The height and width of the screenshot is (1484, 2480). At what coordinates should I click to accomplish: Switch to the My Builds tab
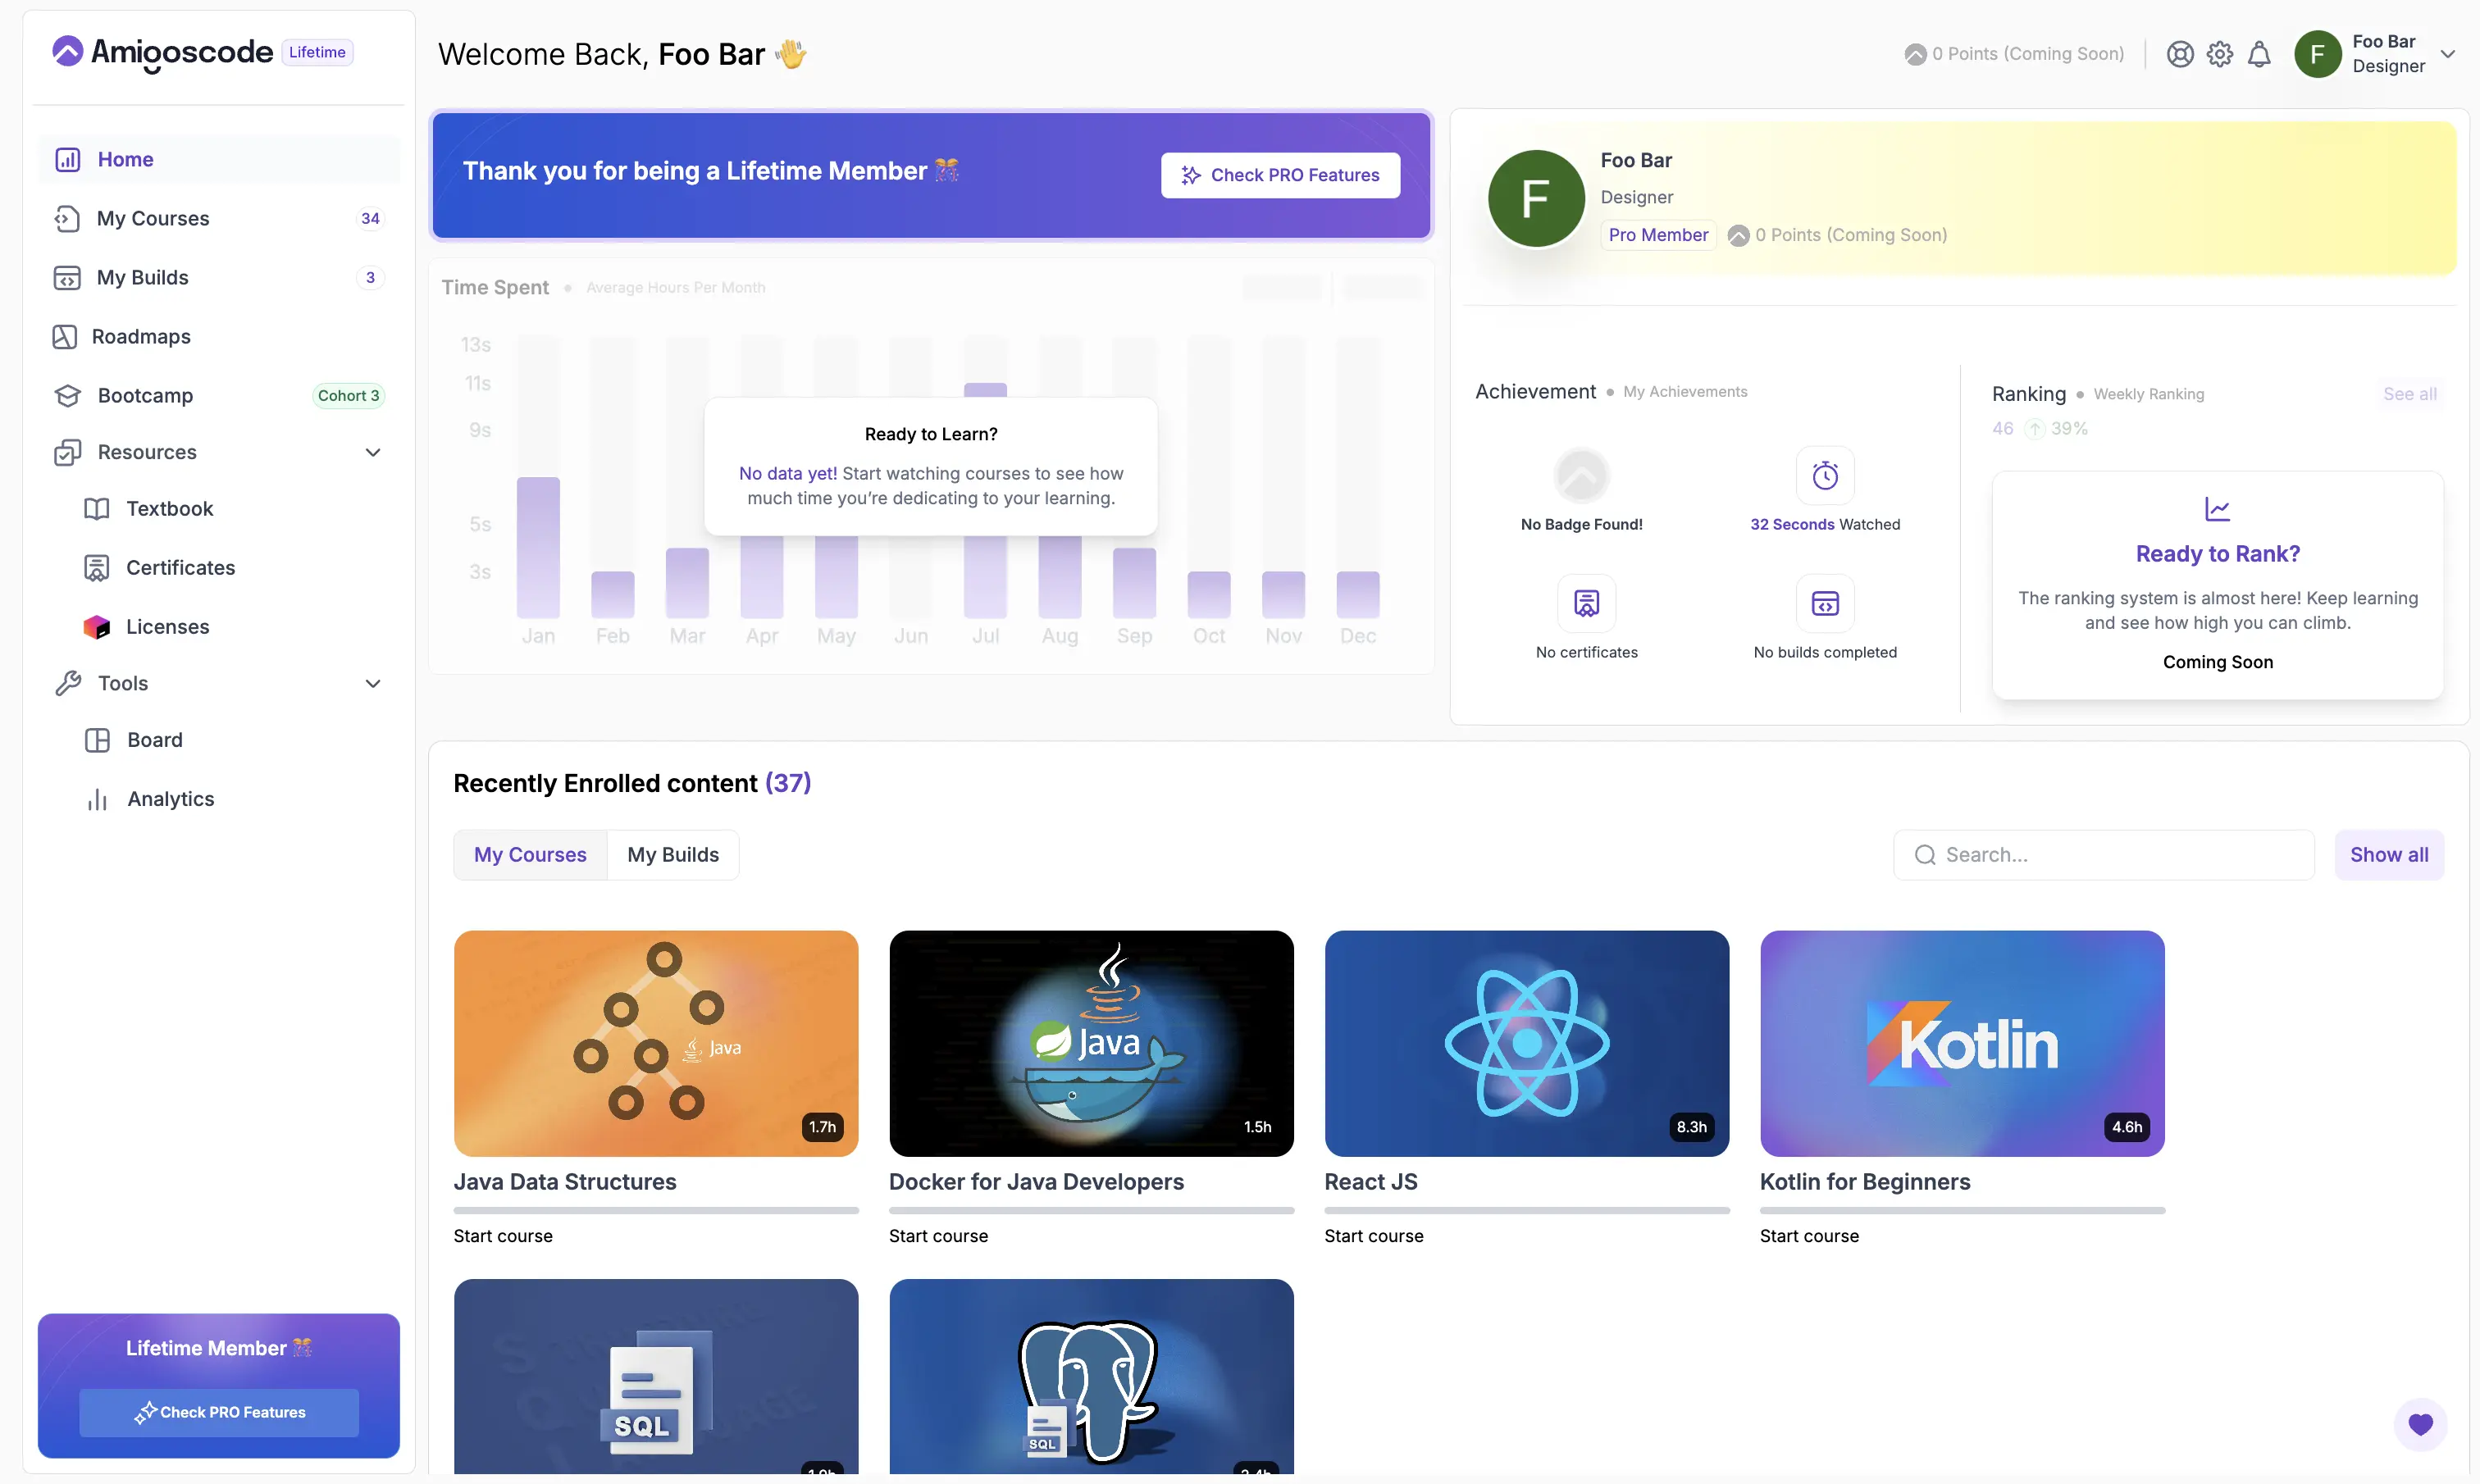click(x=673, y=855)
